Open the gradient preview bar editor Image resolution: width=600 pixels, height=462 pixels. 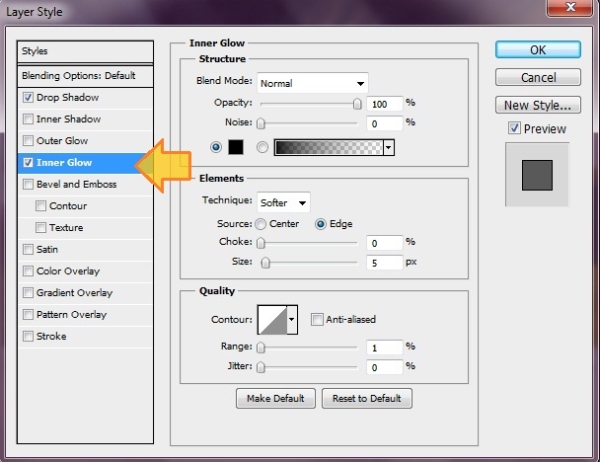[328, 147]
